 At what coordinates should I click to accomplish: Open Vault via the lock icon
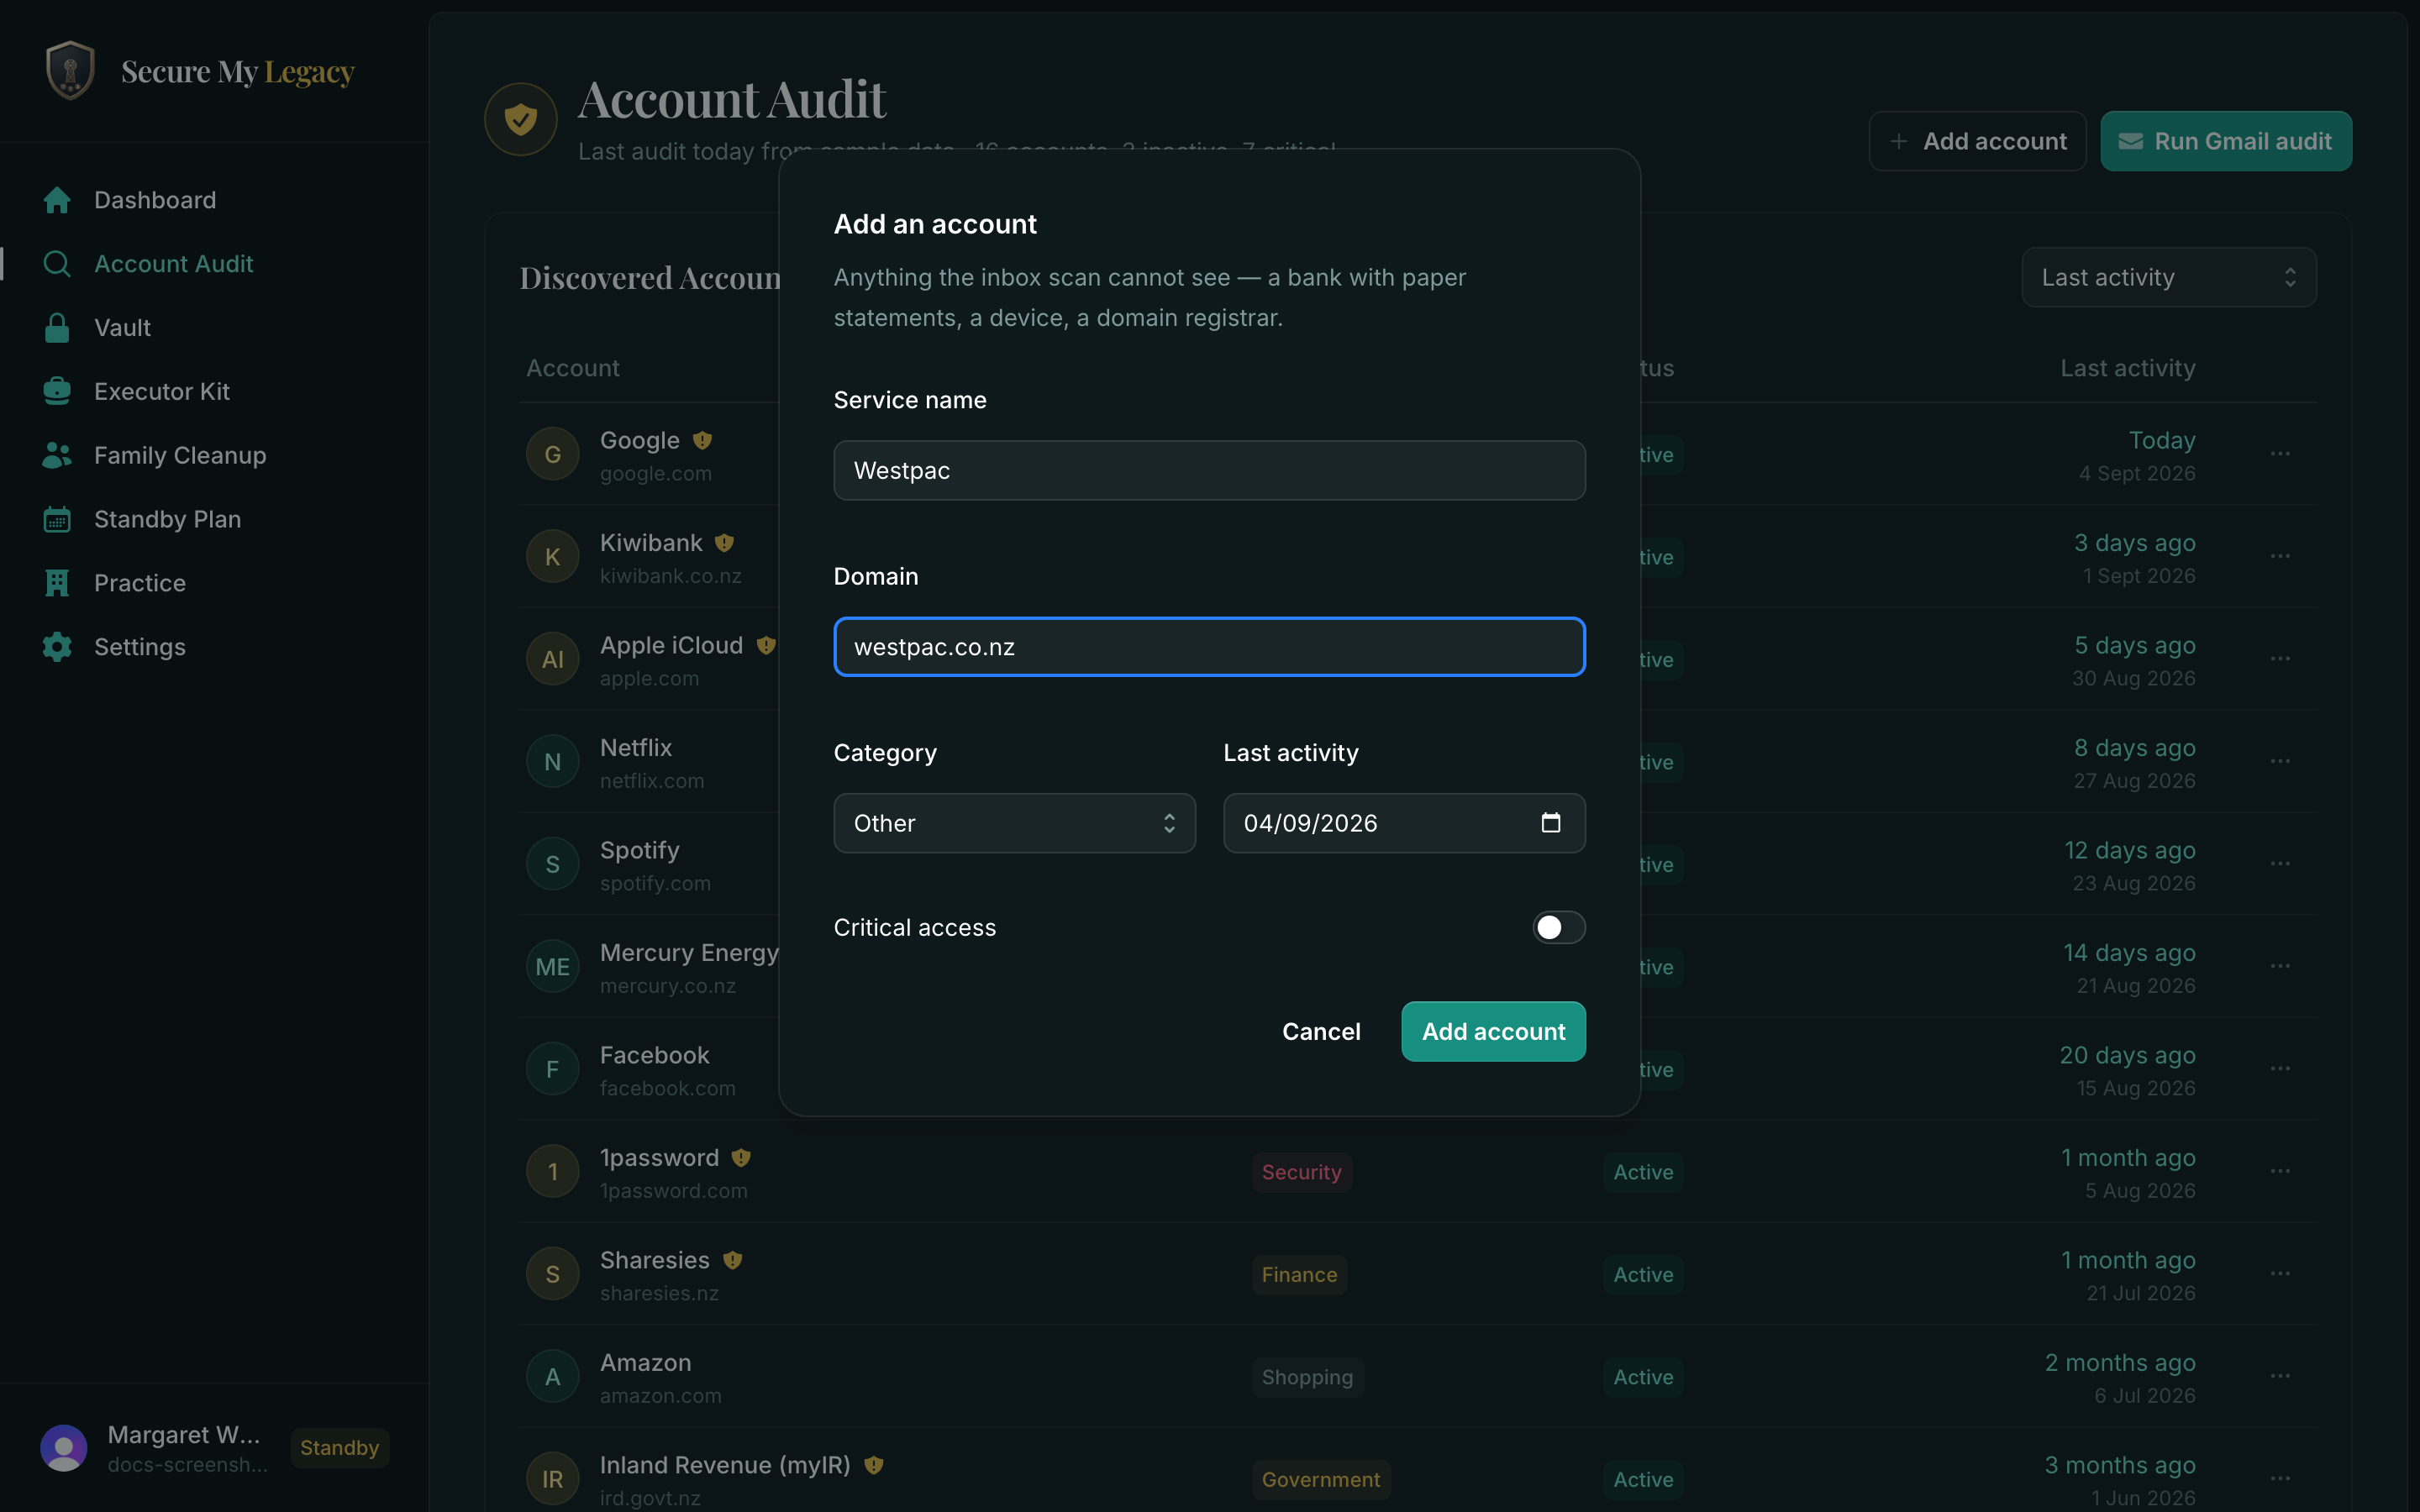pyautogui.click(x=57, y=328)
